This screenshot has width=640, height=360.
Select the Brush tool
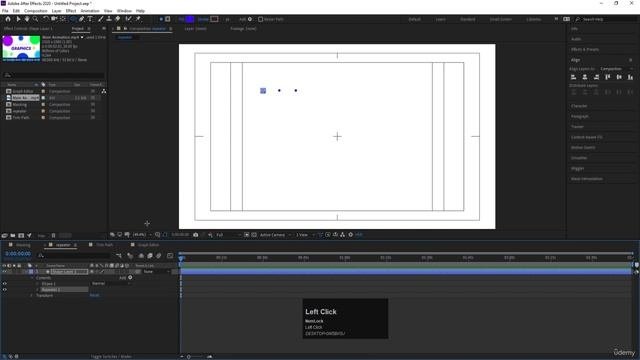point(100,19)
